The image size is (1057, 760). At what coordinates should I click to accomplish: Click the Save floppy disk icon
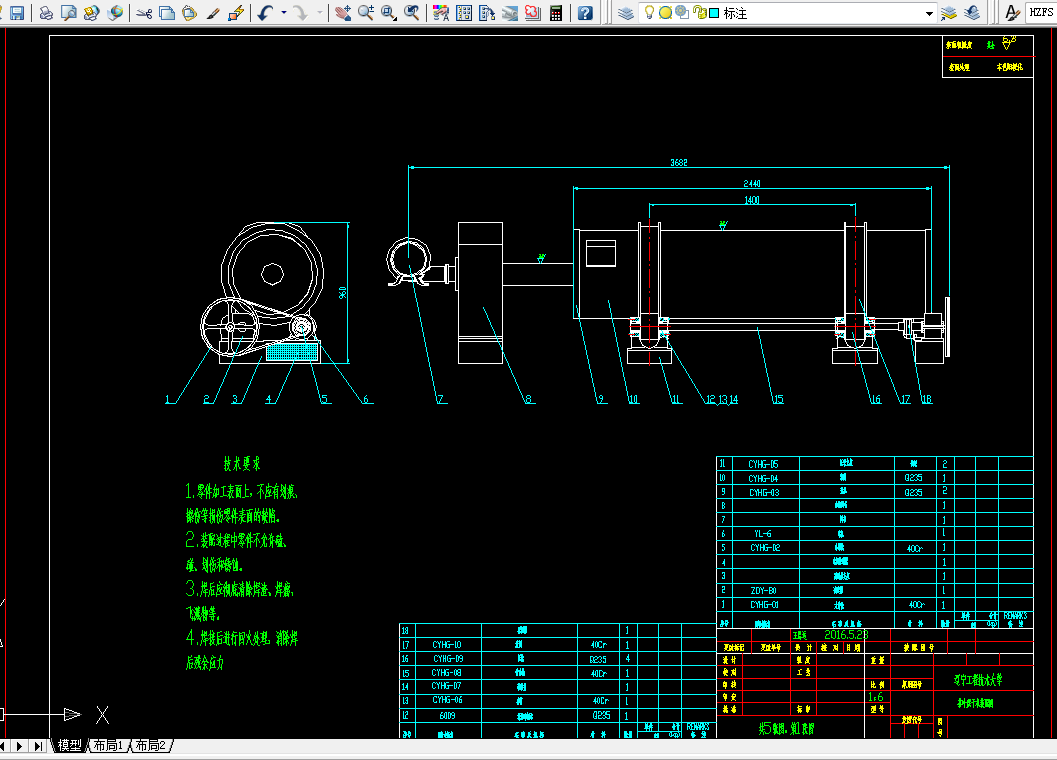[17, 13]
